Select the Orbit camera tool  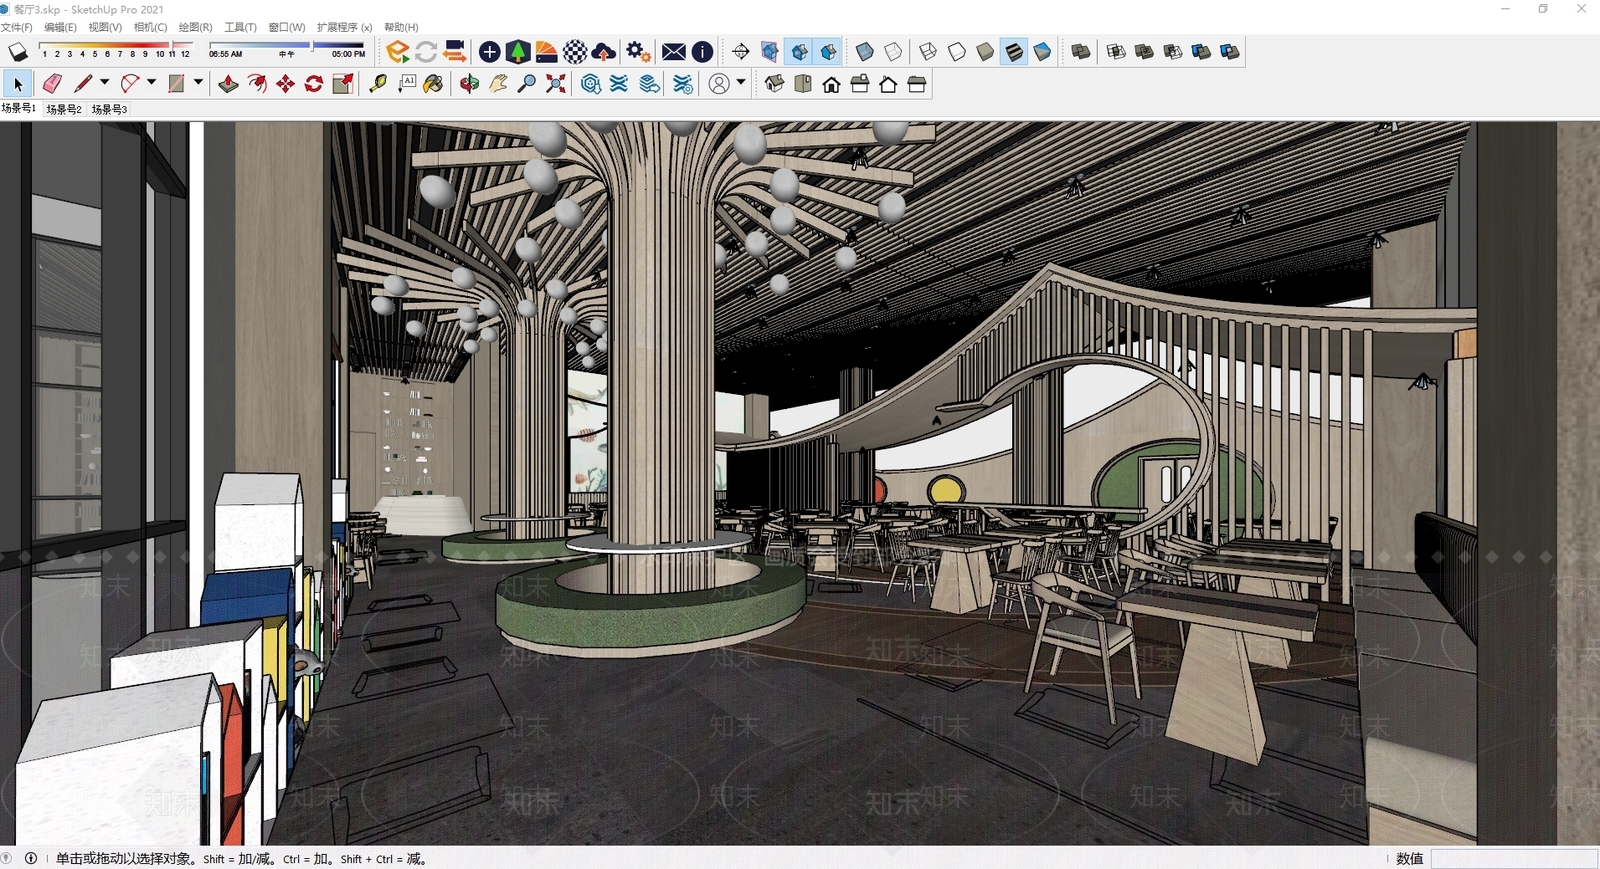(469, 84)
